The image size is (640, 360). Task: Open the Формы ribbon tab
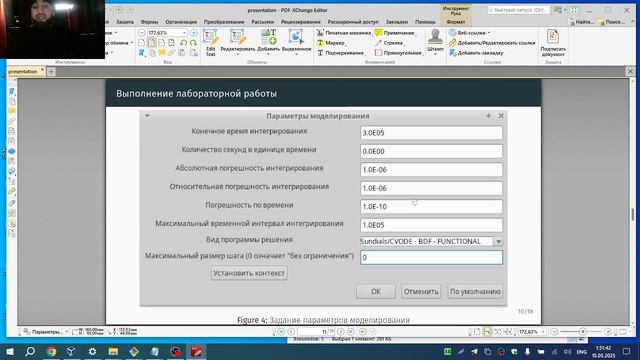pyautogui.click(x=149, y=22)
